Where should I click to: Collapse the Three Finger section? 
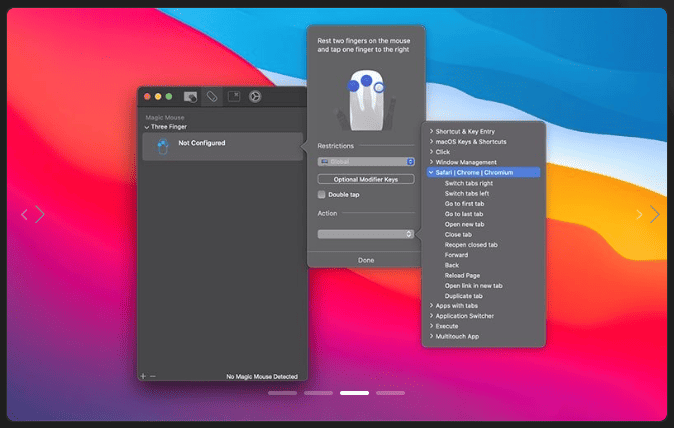(147, 127)
